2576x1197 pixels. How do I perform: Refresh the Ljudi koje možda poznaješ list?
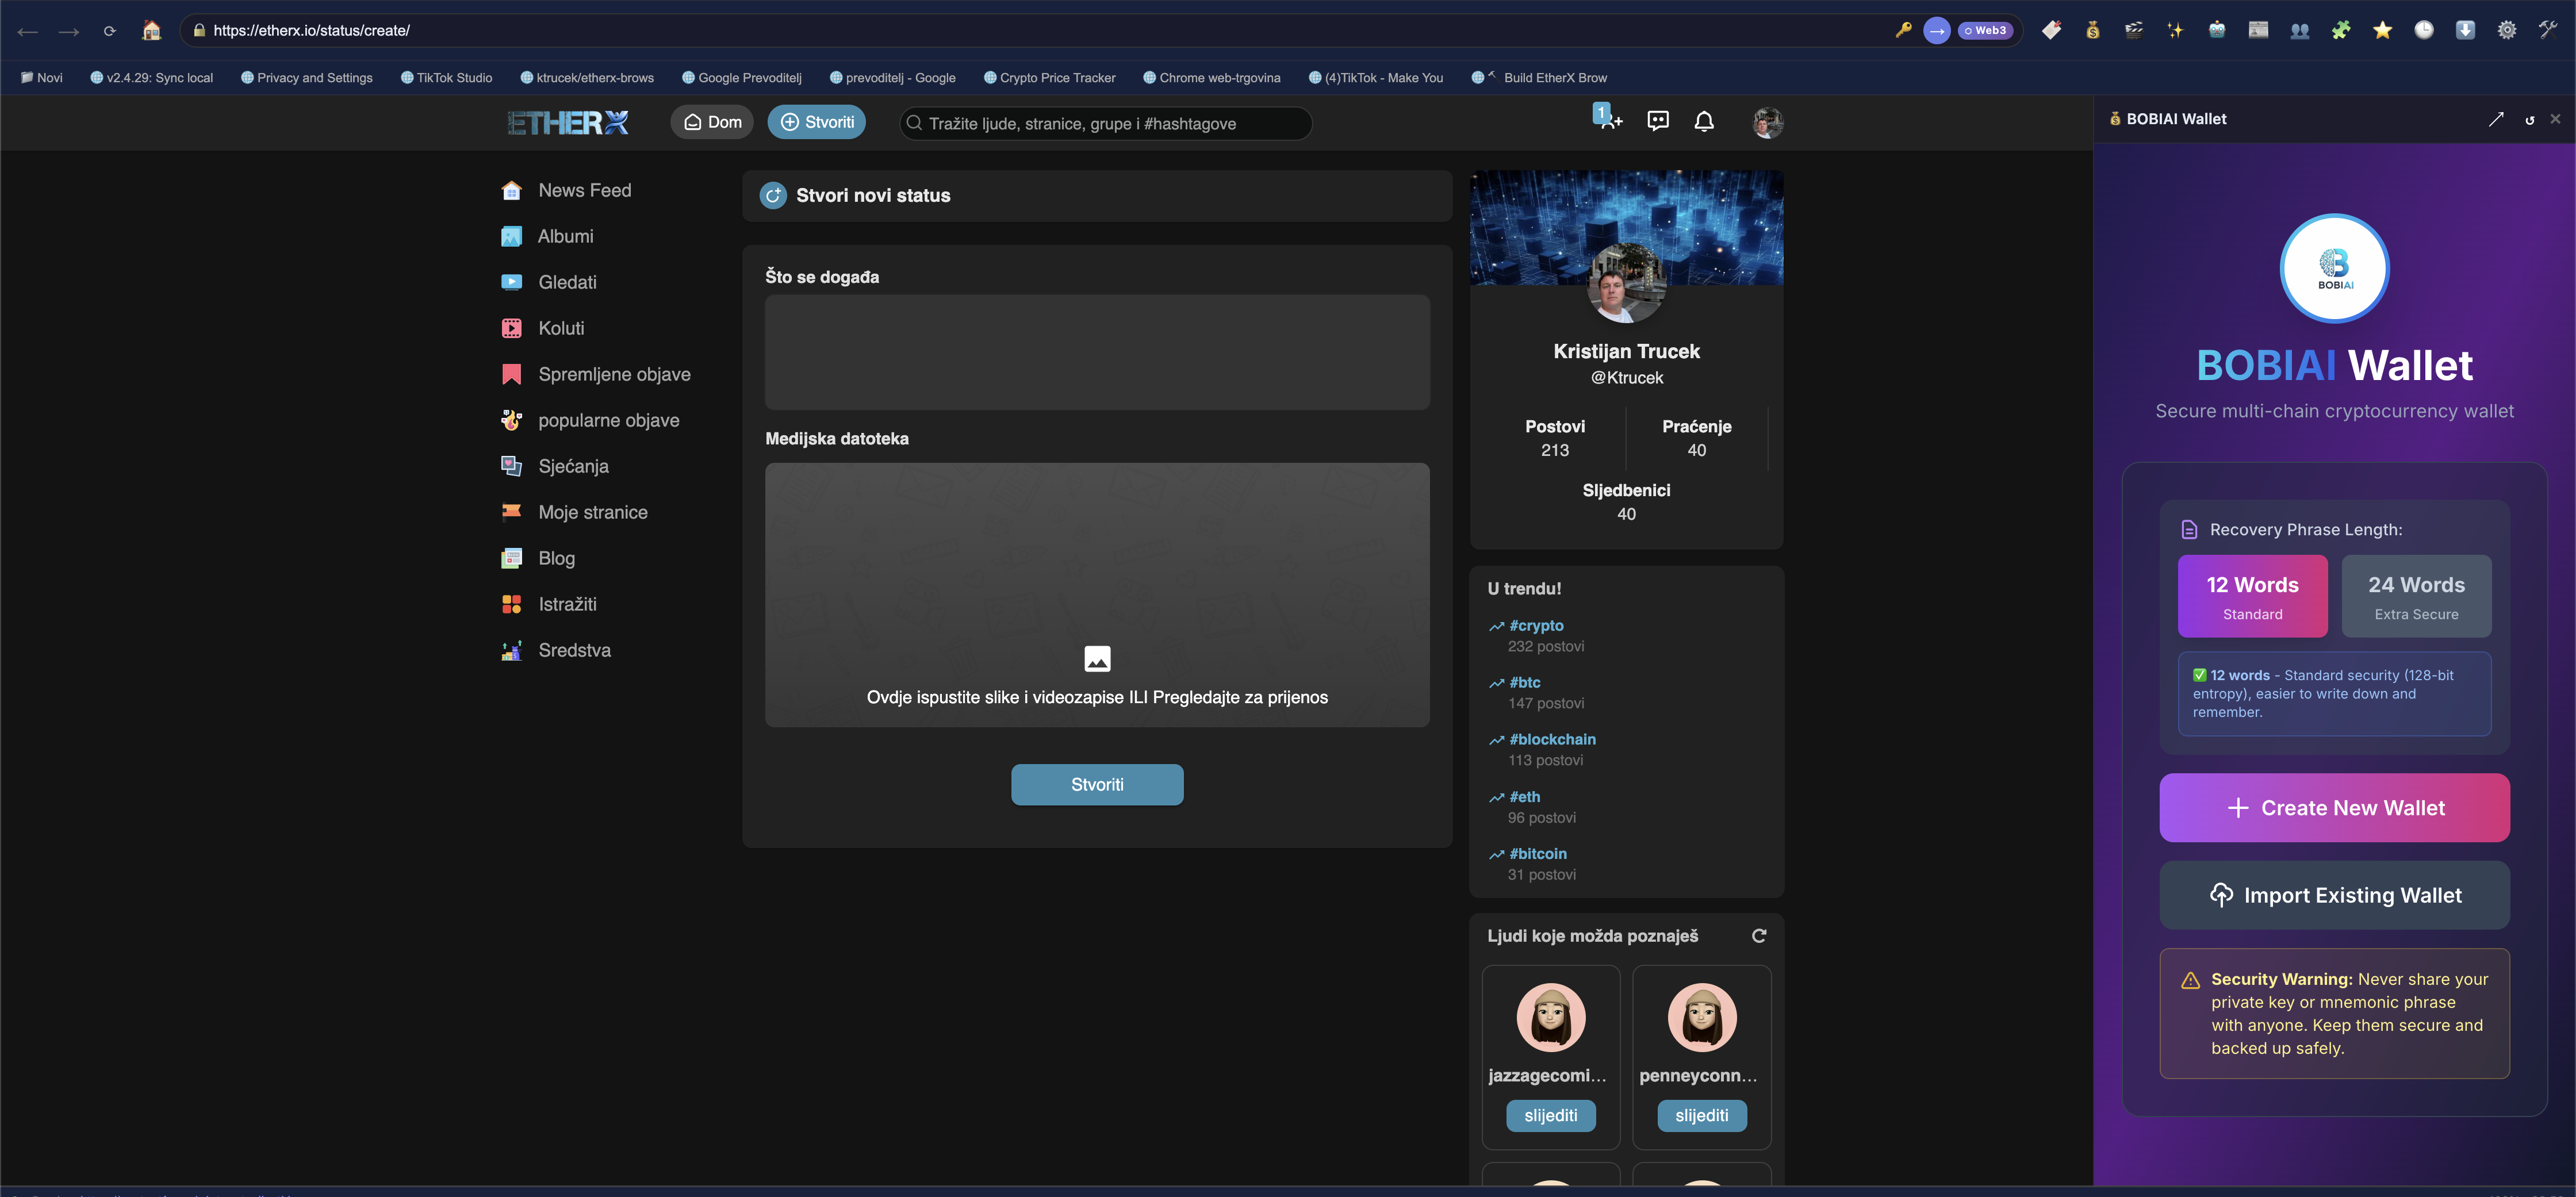tap(1760, 936)
